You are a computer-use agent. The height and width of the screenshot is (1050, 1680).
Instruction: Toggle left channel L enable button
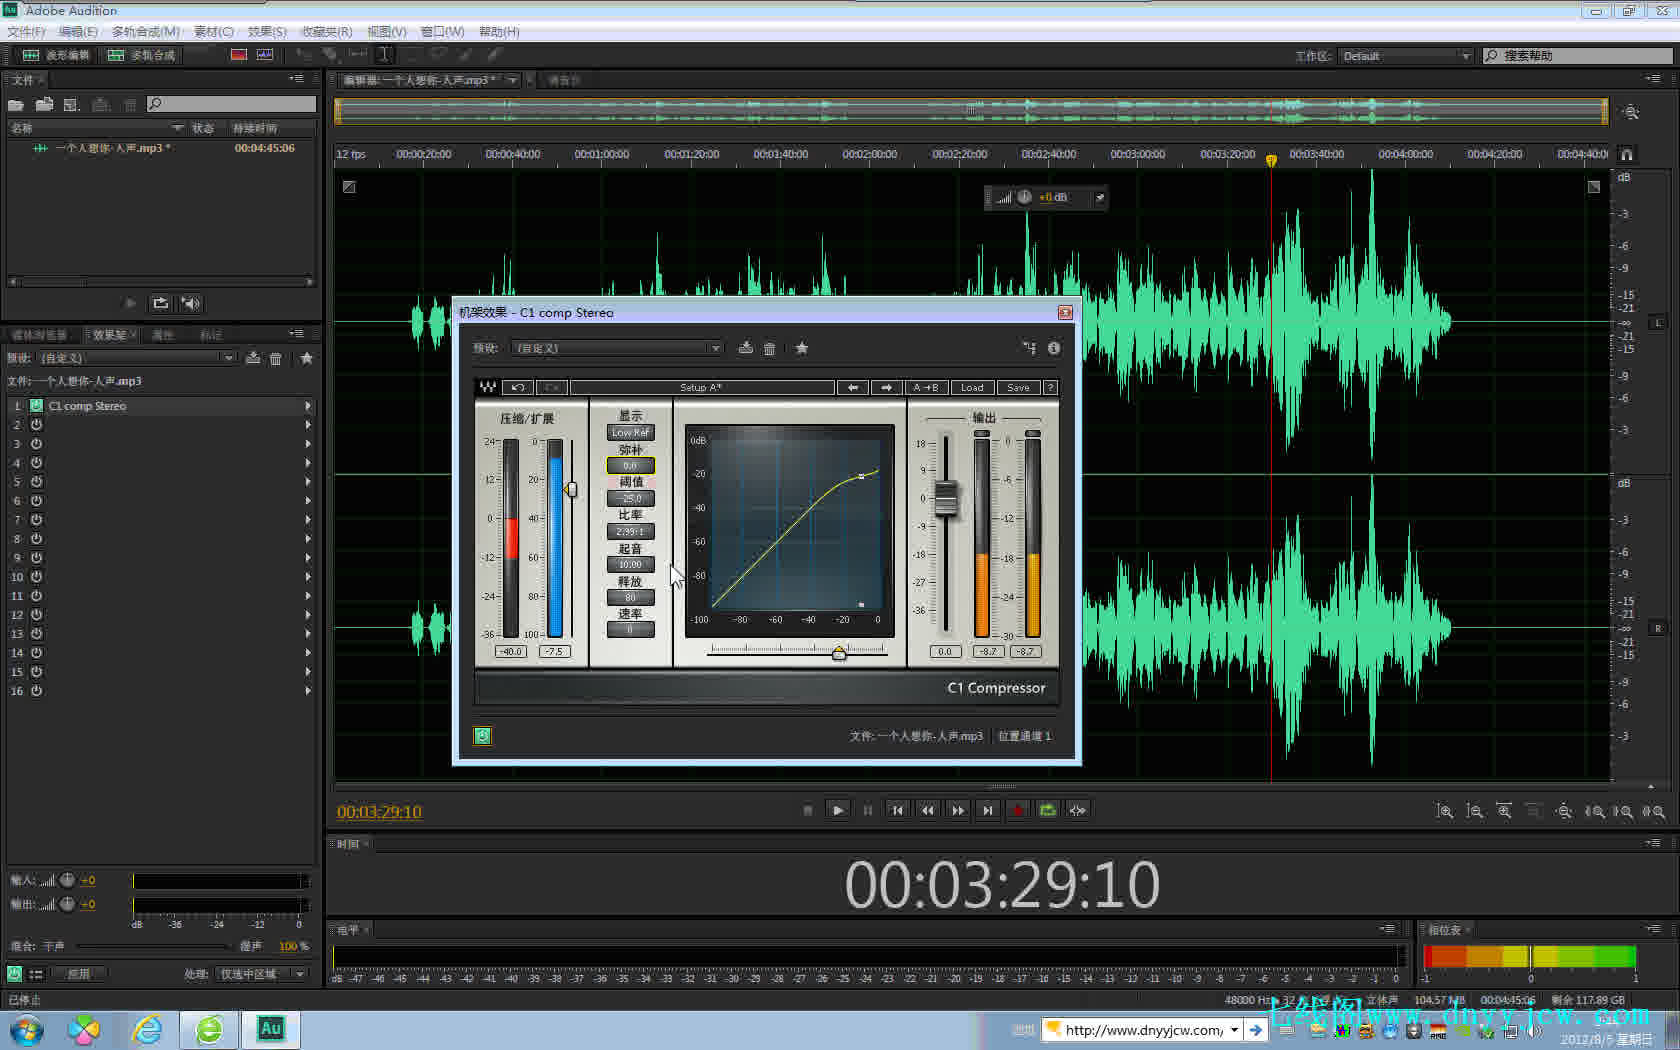coord(1658,322)
